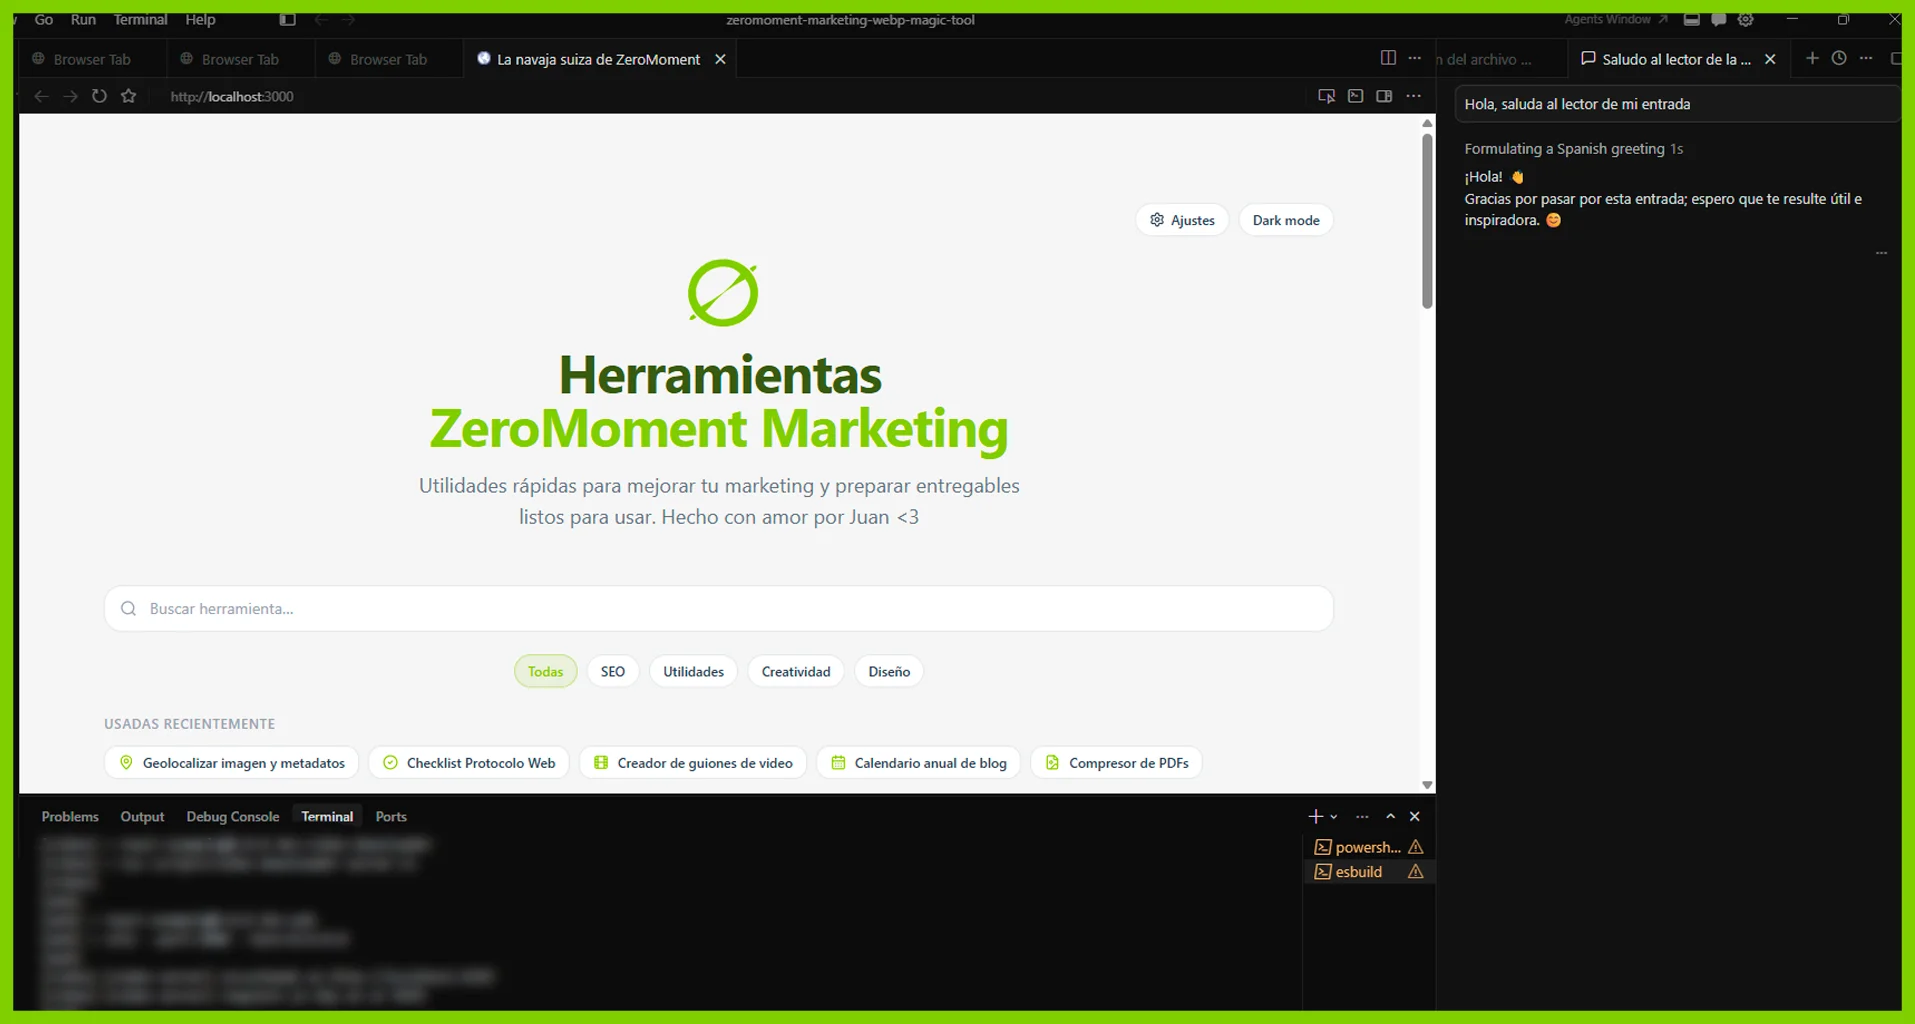This screenshot has width=1915, height=1024.
Task: Open the Help menu
Action: click(200, 19)
